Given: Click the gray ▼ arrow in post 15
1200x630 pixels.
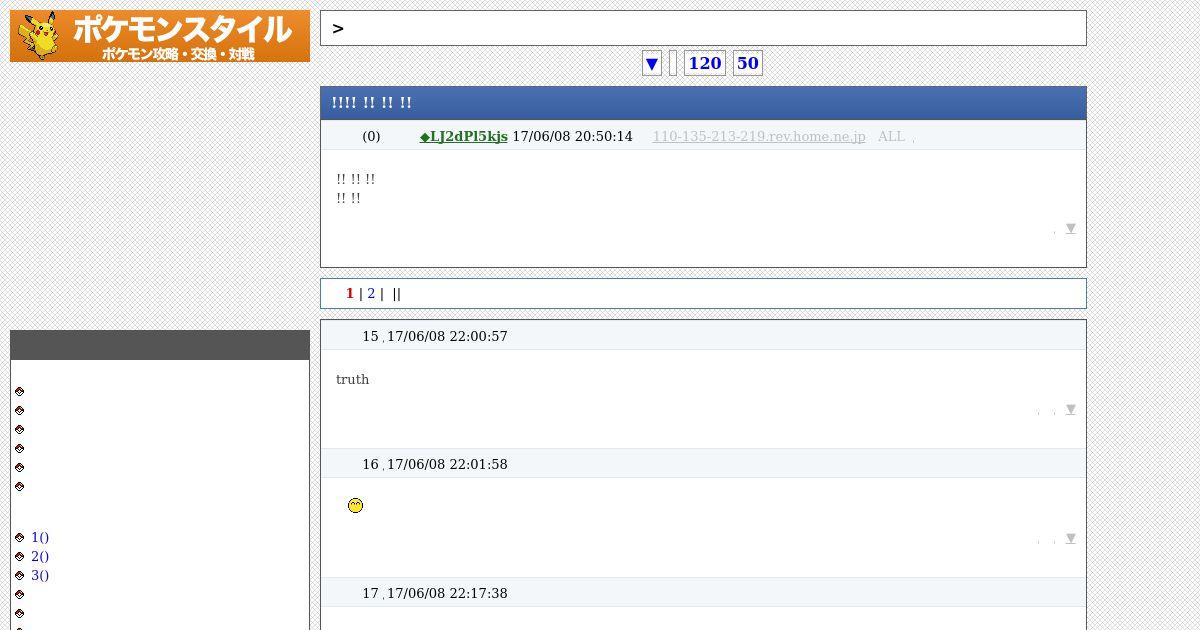Looking at the screenshot, I should pyautogui.click(x=1070, y=410).
